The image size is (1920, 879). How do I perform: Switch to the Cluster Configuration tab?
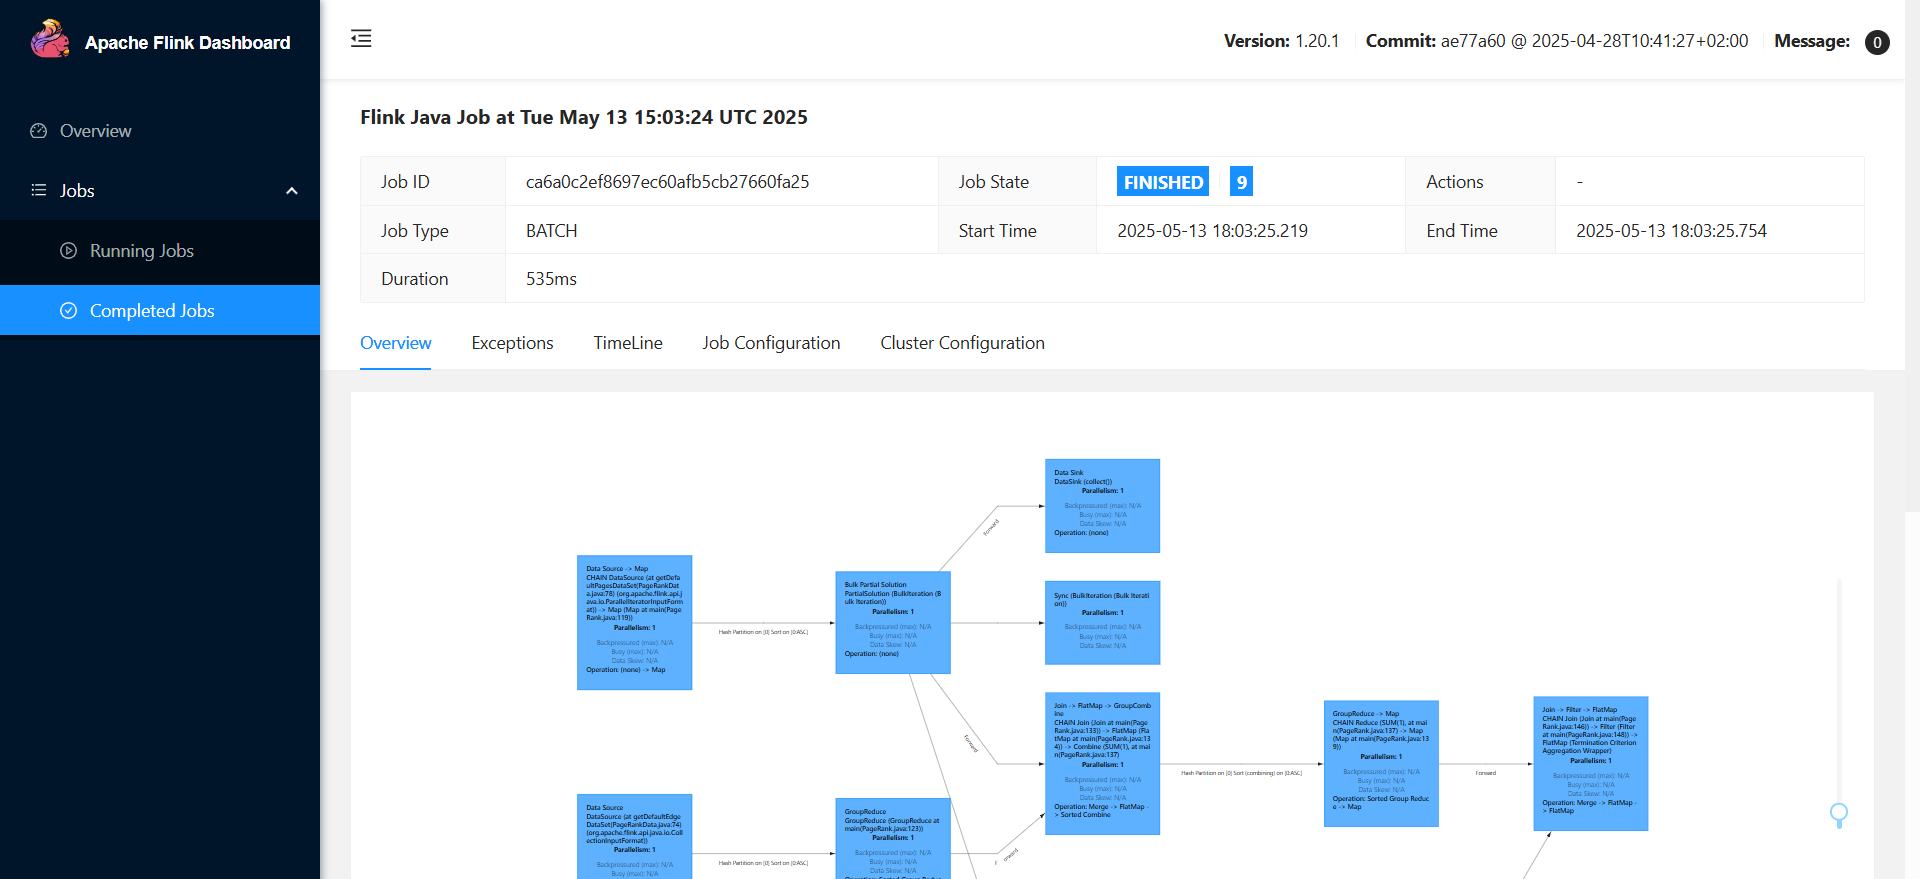(962, 343)
